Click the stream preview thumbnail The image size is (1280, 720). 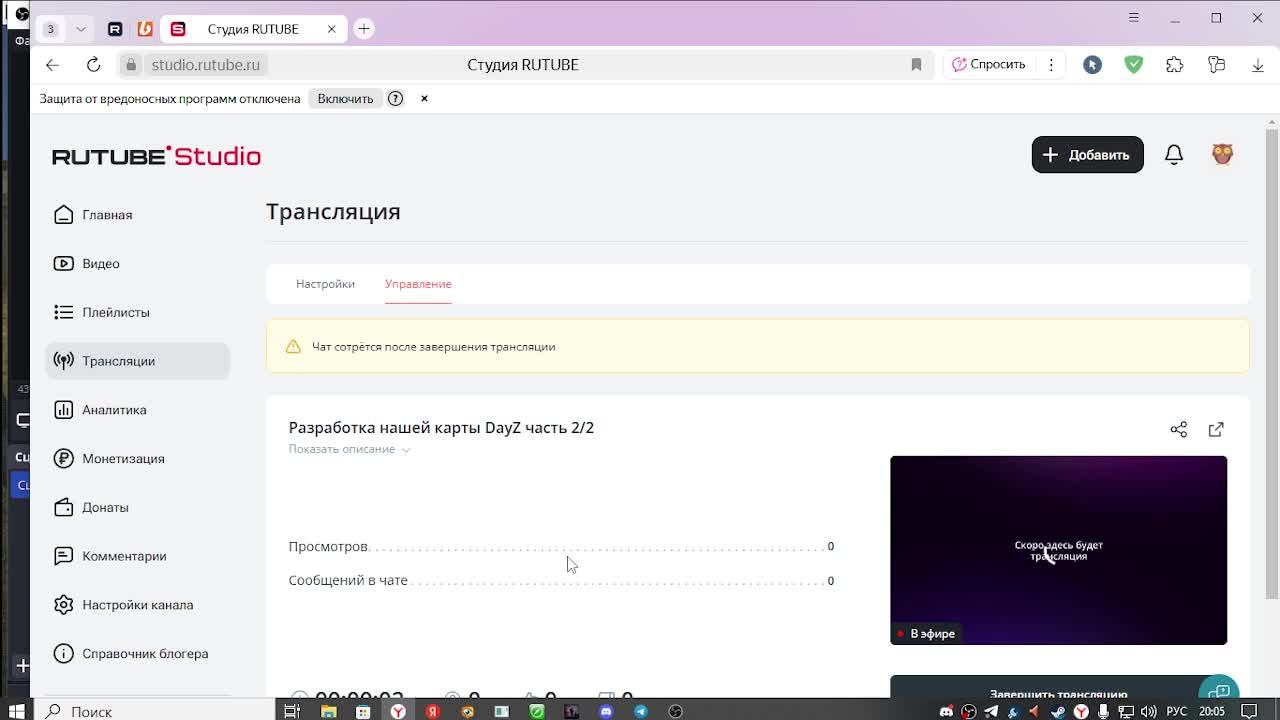1058,550
